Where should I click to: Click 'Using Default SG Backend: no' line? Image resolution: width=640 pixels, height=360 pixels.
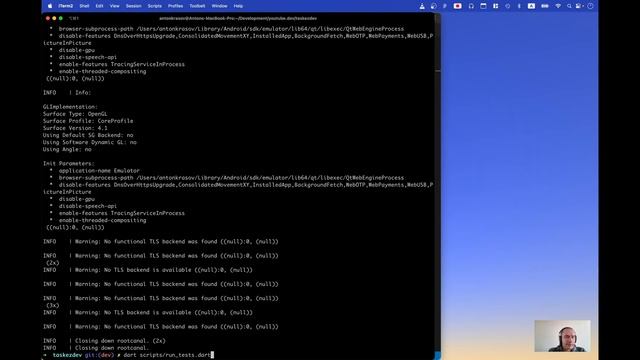(x=88, y=135)
